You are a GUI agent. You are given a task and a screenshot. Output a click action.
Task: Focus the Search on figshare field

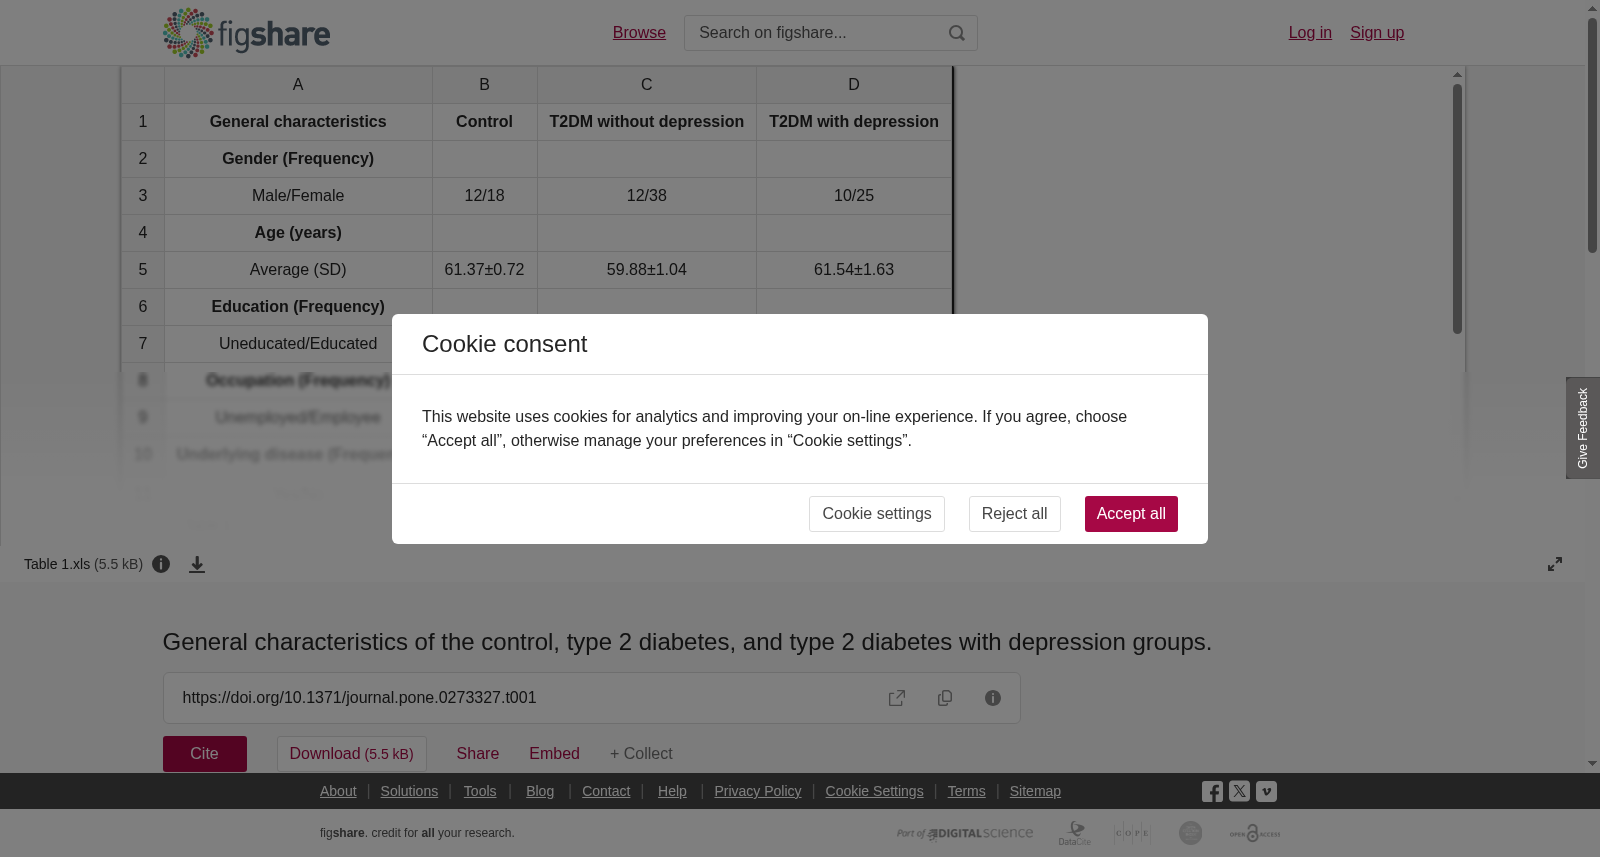pyautogui.click(x=815, y=33)
